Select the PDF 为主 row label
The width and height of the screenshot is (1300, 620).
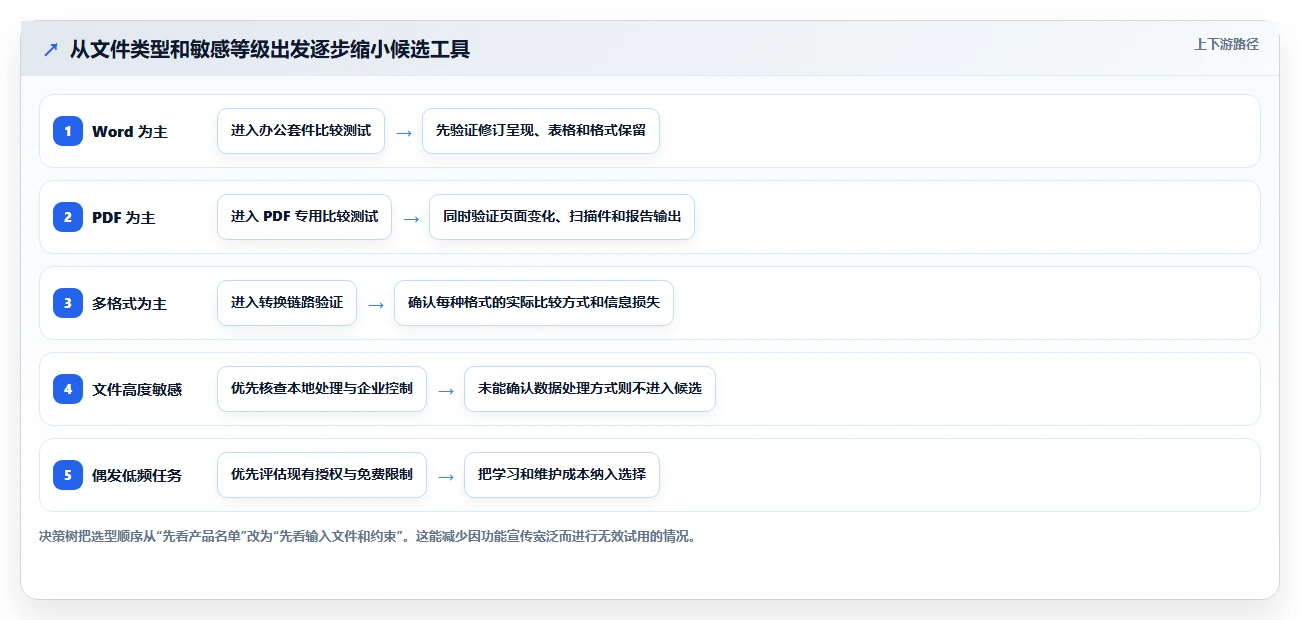click(x=124, y=217)
